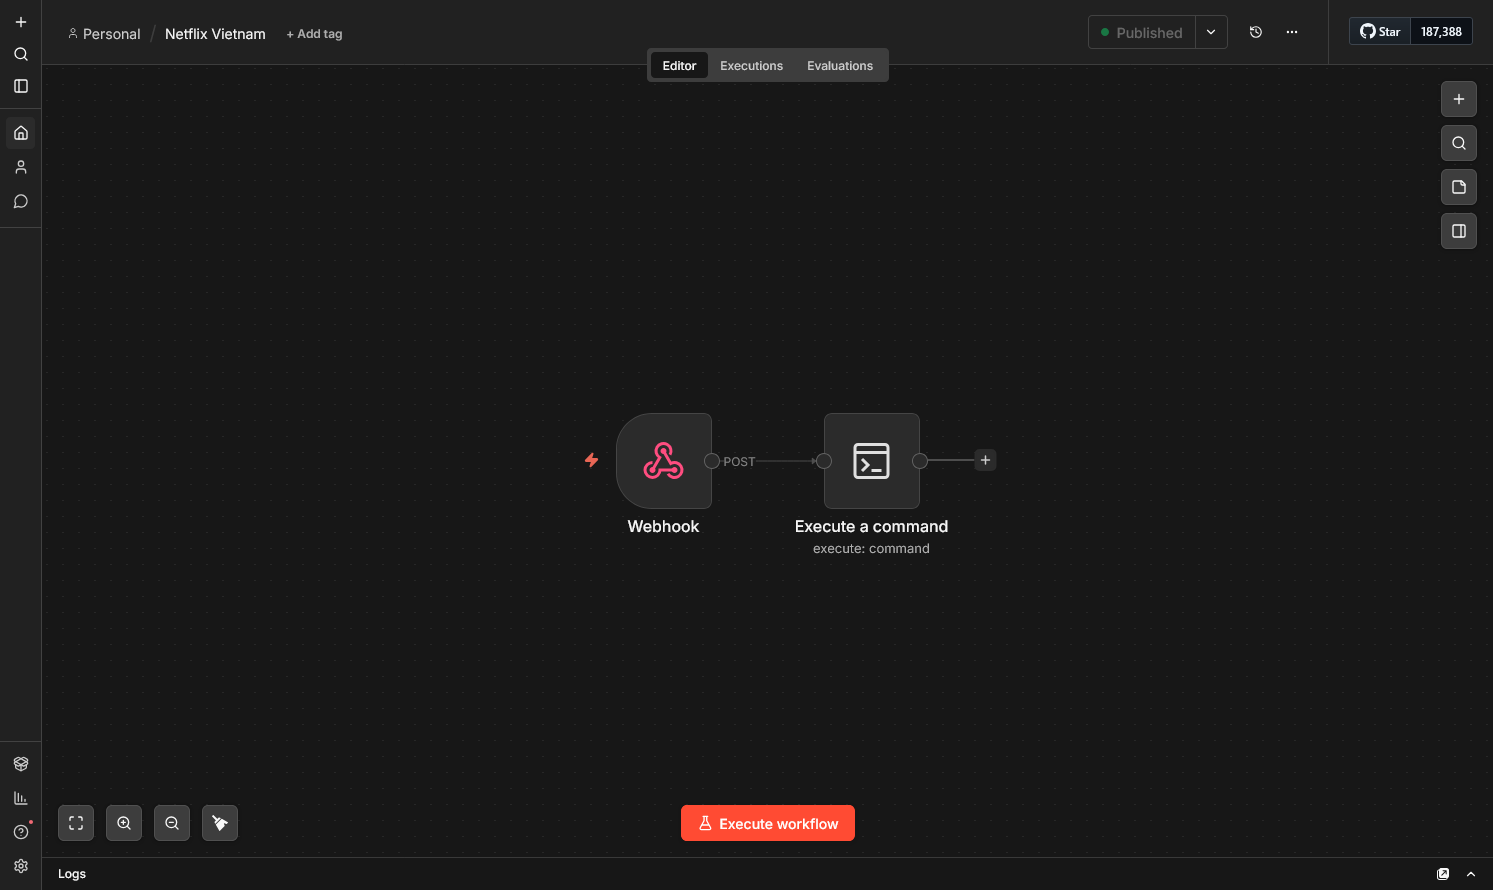This screenshot has height=890, width=1493.
Task: Click the plus icon in left sidebar
Action: click(x=21, y=22)
